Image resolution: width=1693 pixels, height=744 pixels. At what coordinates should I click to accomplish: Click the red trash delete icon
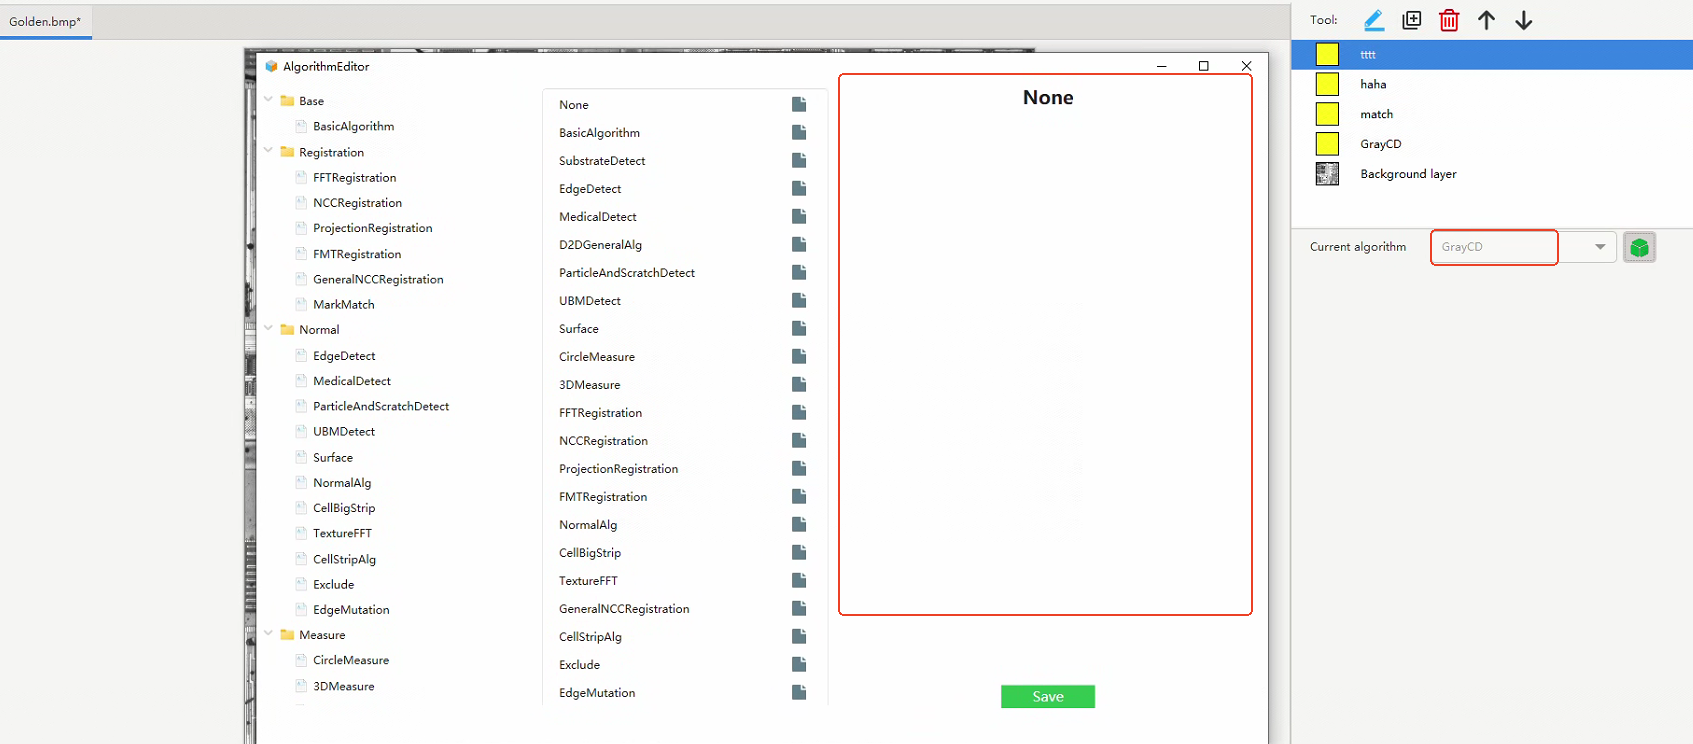click(x=1449, y=20)
